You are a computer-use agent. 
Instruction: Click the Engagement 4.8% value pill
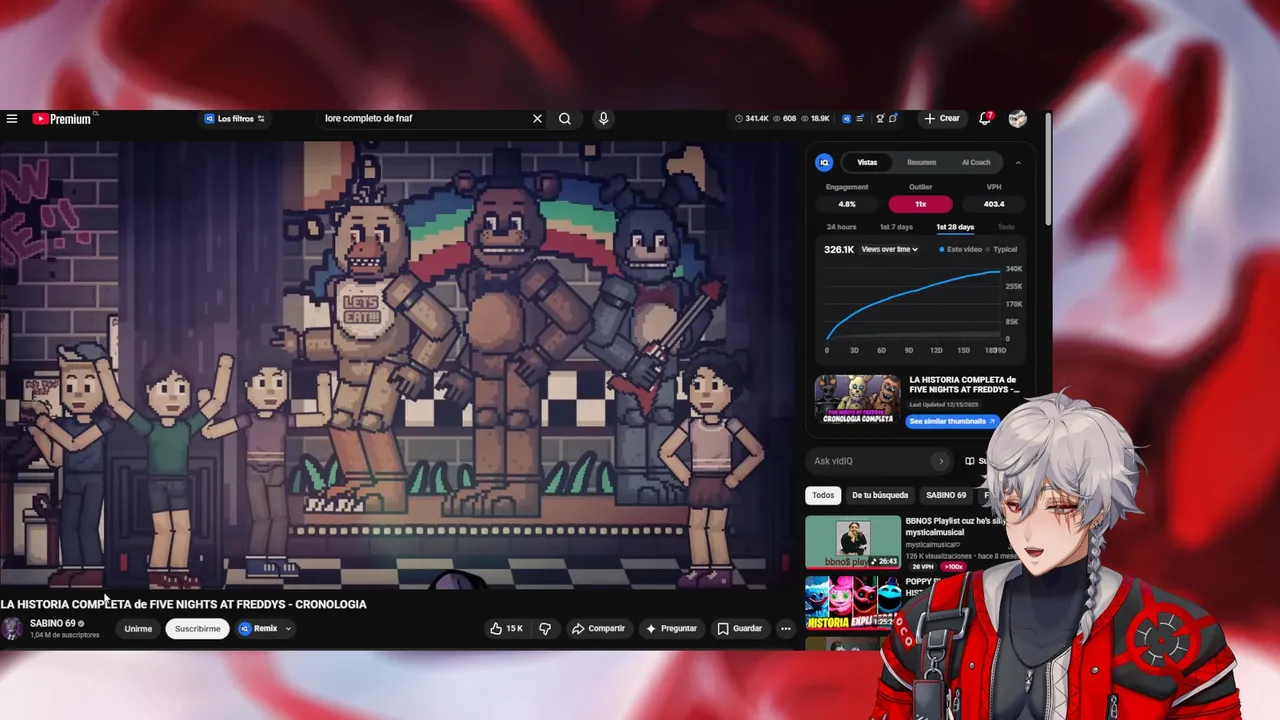pyautogui.click(x=847, y=204)
